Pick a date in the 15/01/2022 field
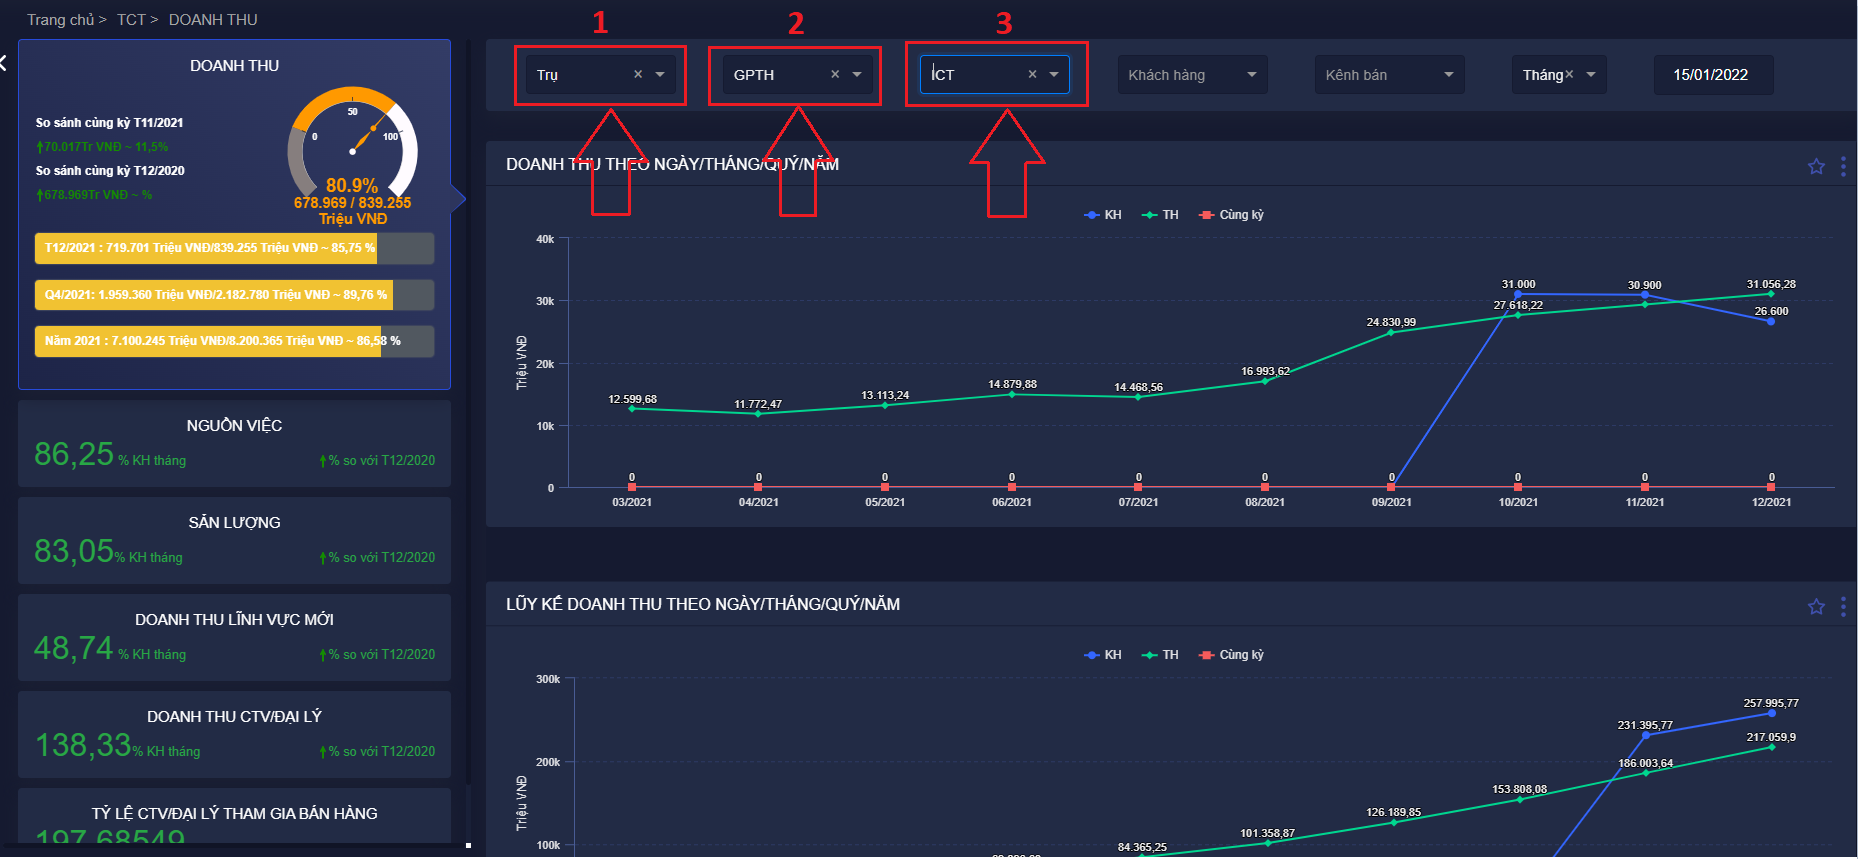Viewport: 1858px width, 859px height. [1713, 74]
